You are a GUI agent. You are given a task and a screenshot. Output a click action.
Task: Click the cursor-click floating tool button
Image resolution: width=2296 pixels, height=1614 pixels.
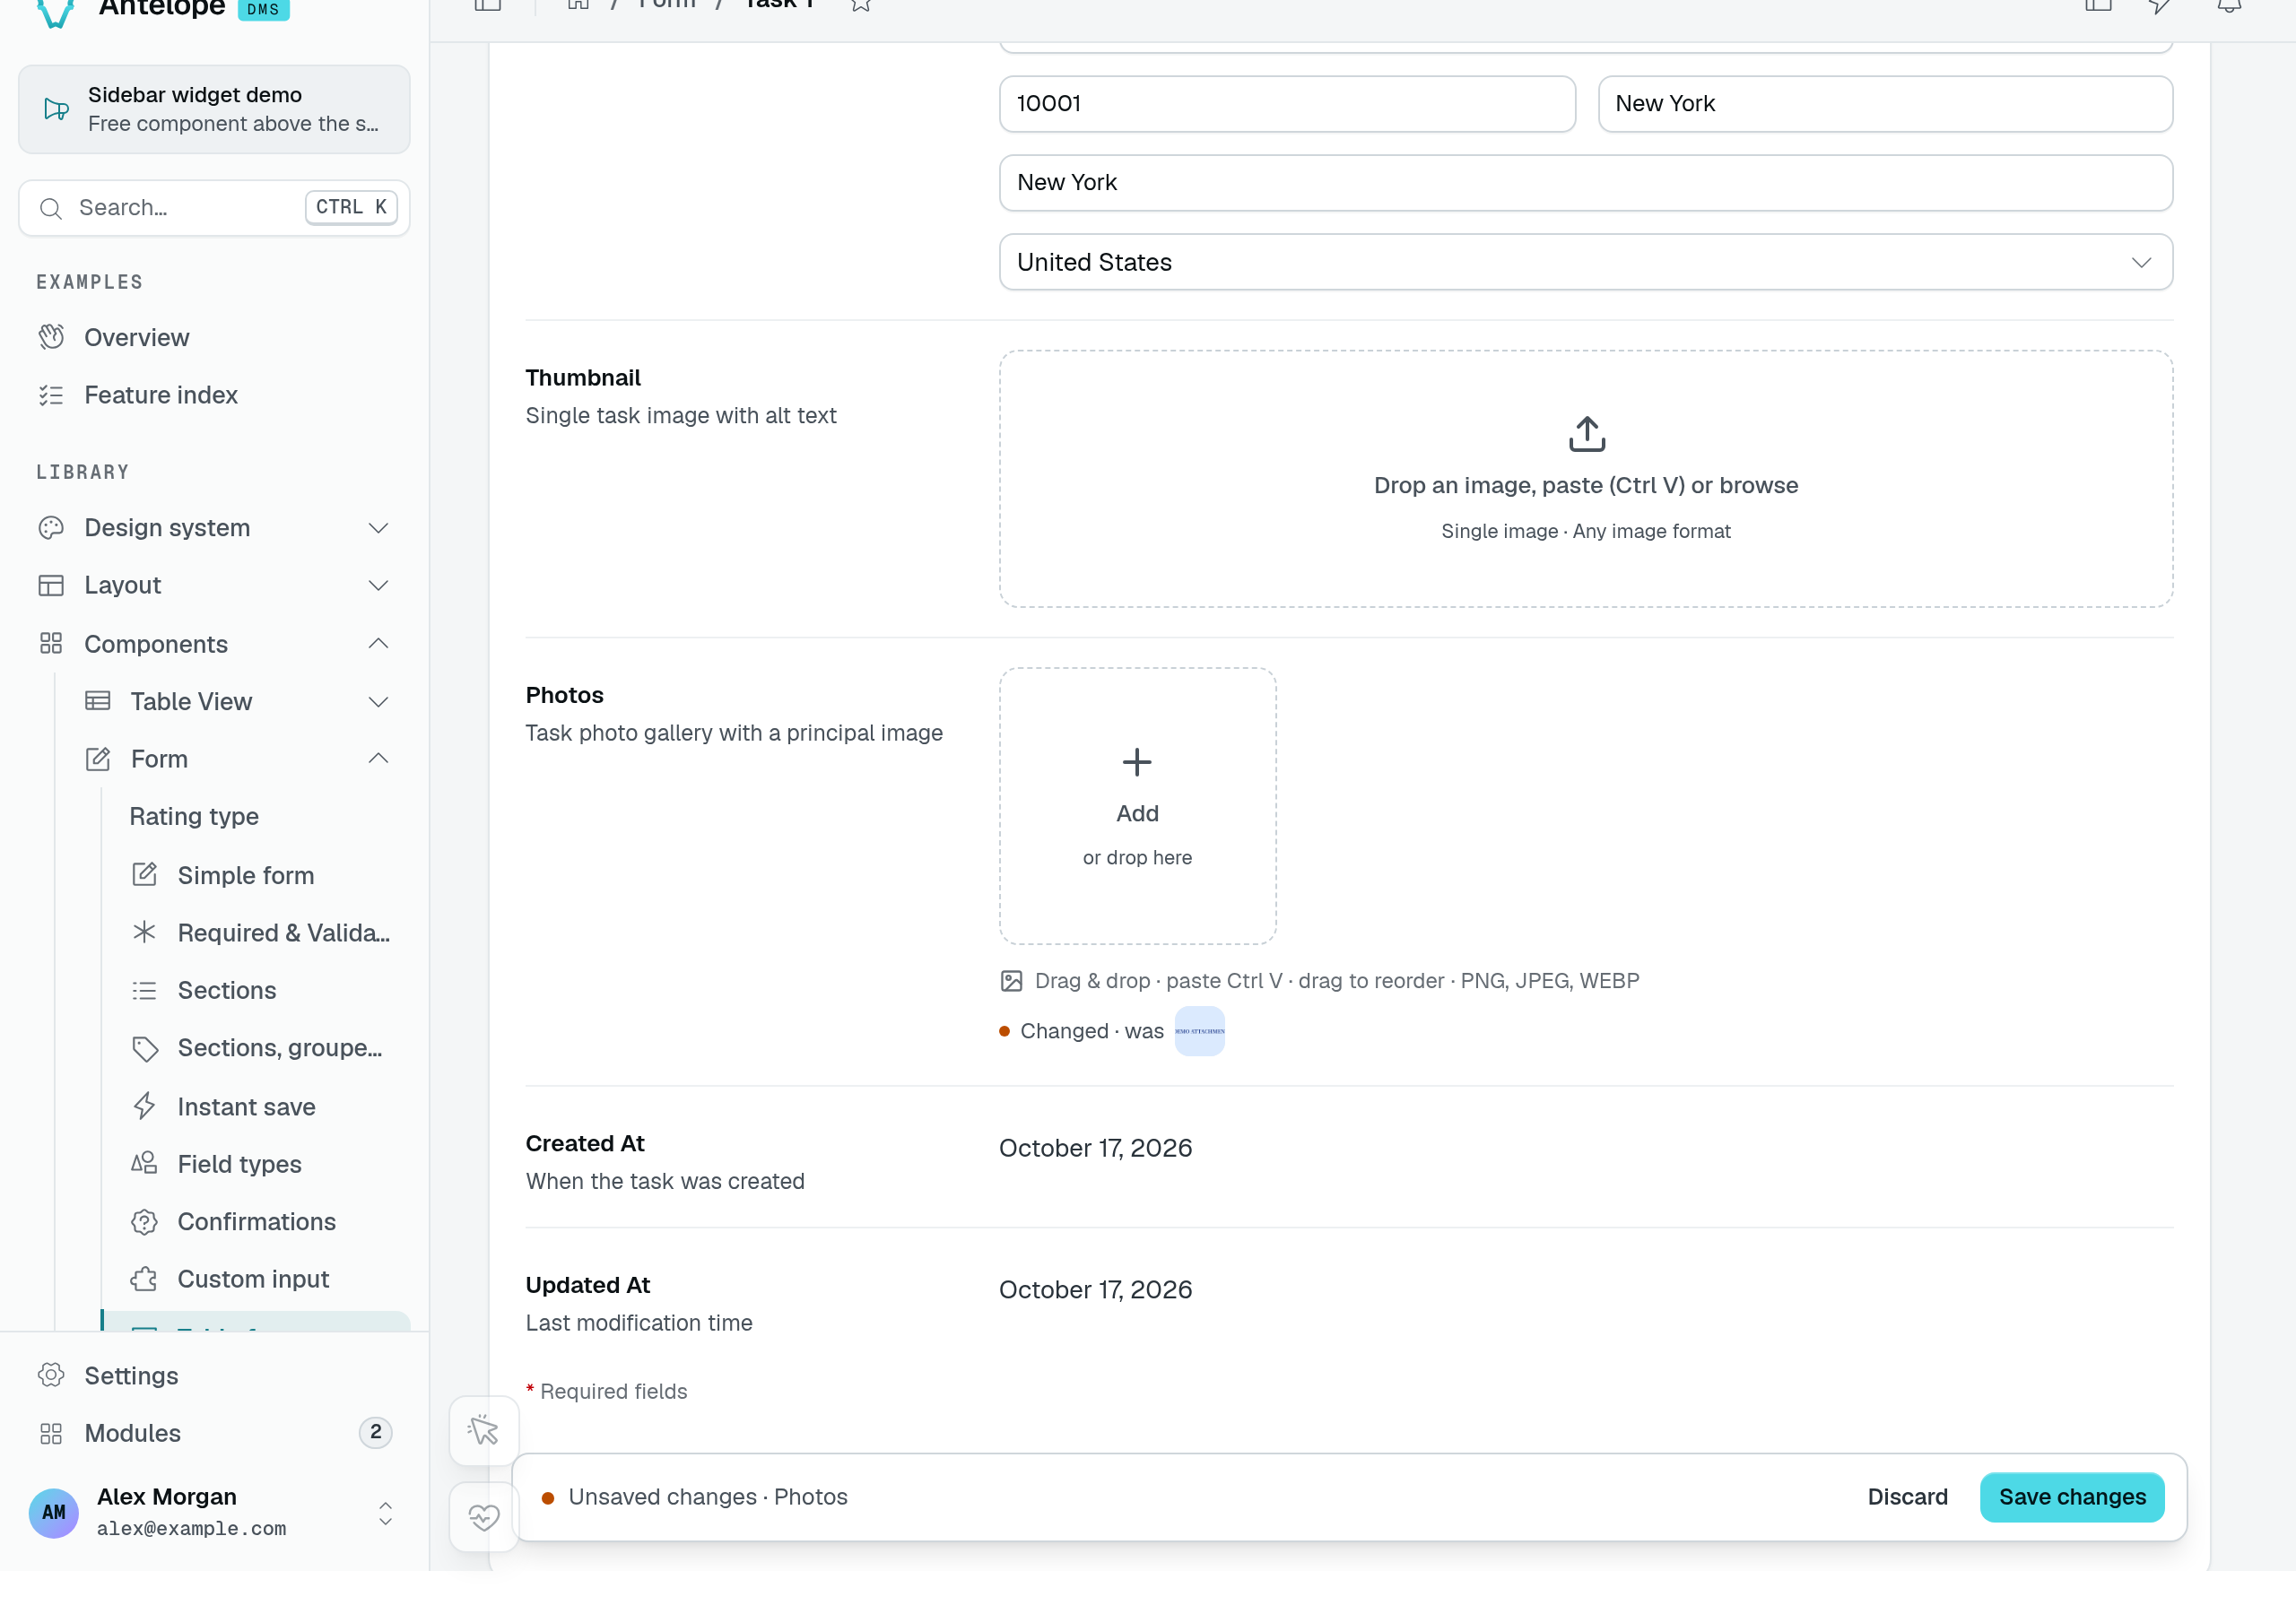point(484,1431)
